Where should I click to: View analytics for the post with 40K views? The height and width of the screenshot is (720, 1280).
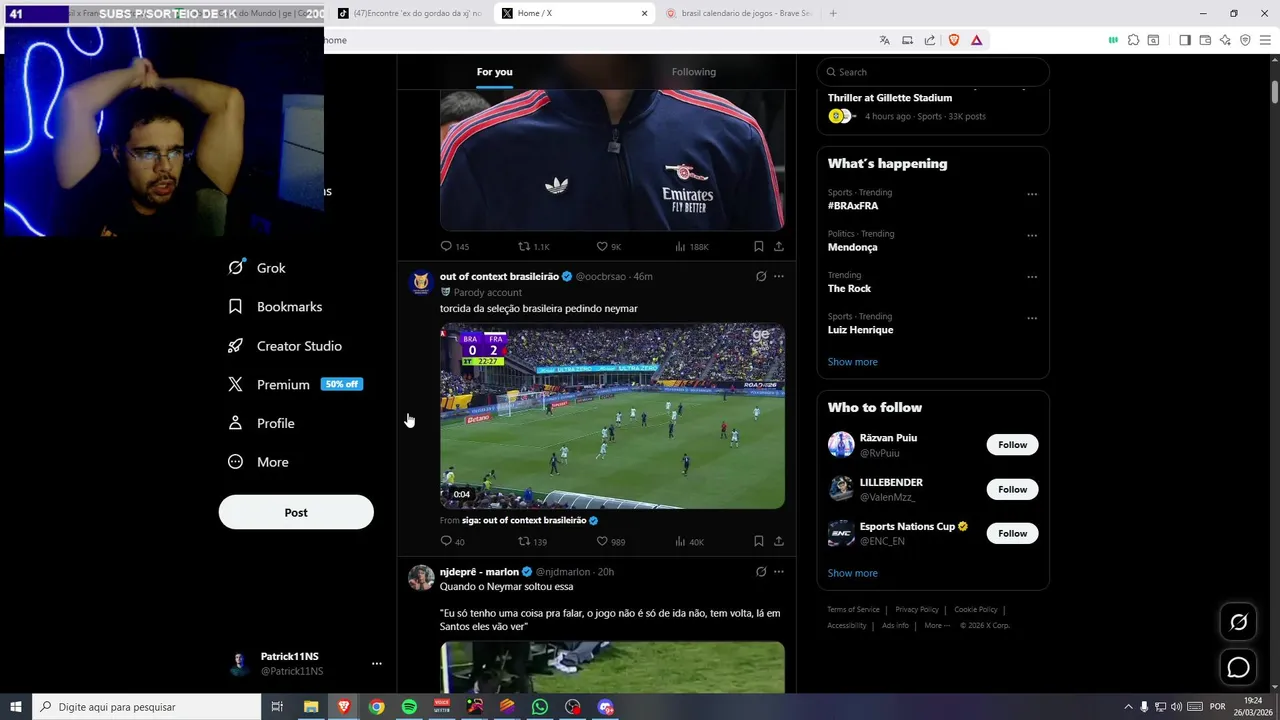click(689, 541)
